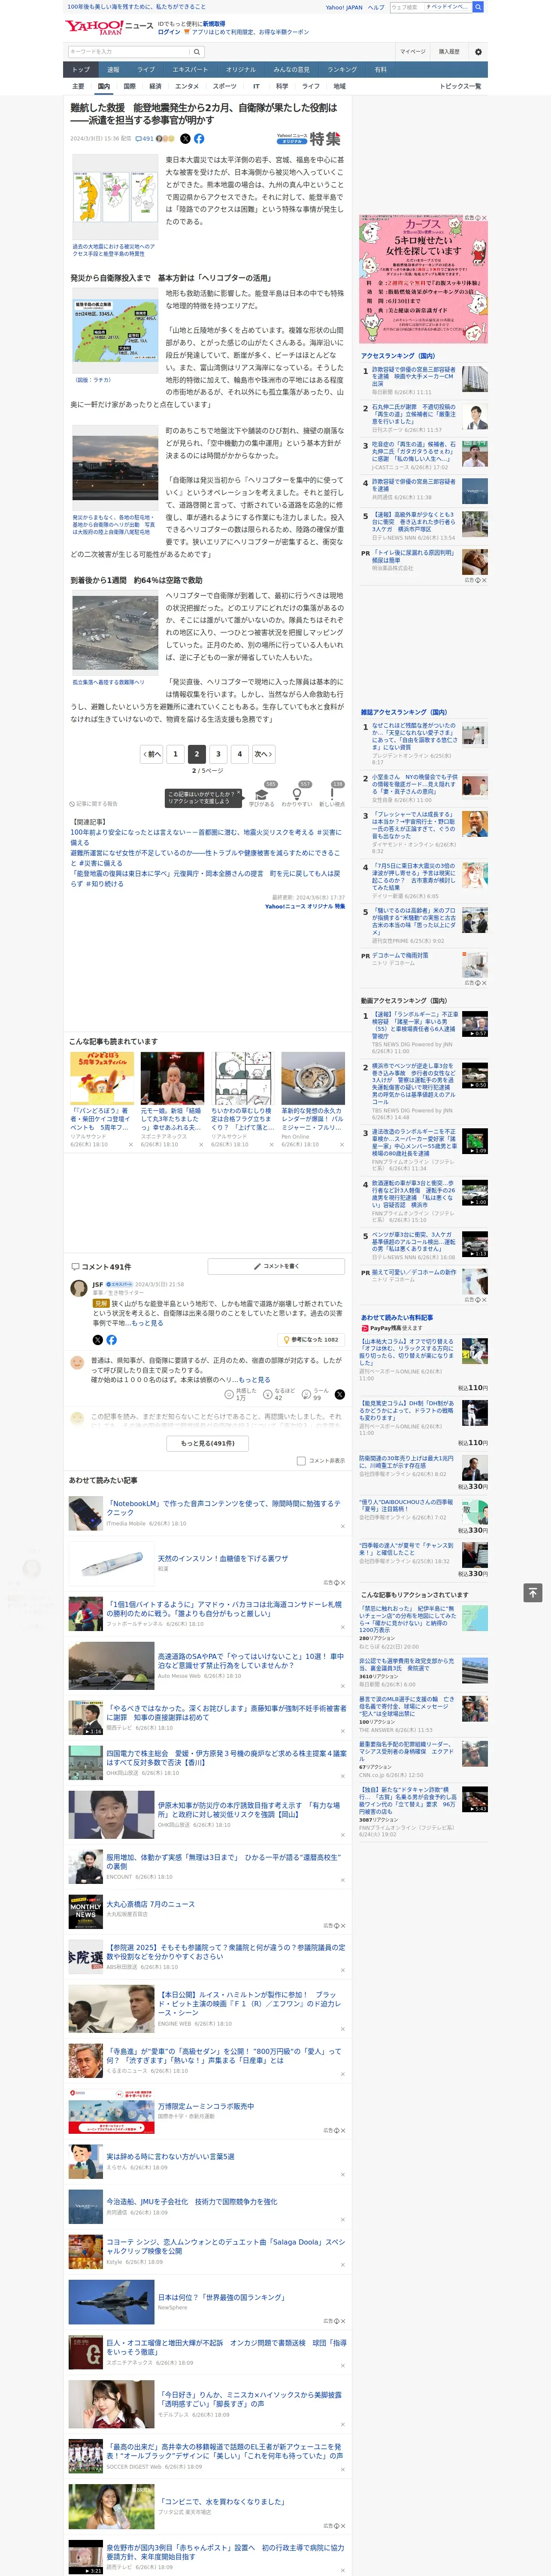Click the わかりやすい light bulb reaction
The width and height of the screenshot is (551, 2576).
tap(297, 796)
